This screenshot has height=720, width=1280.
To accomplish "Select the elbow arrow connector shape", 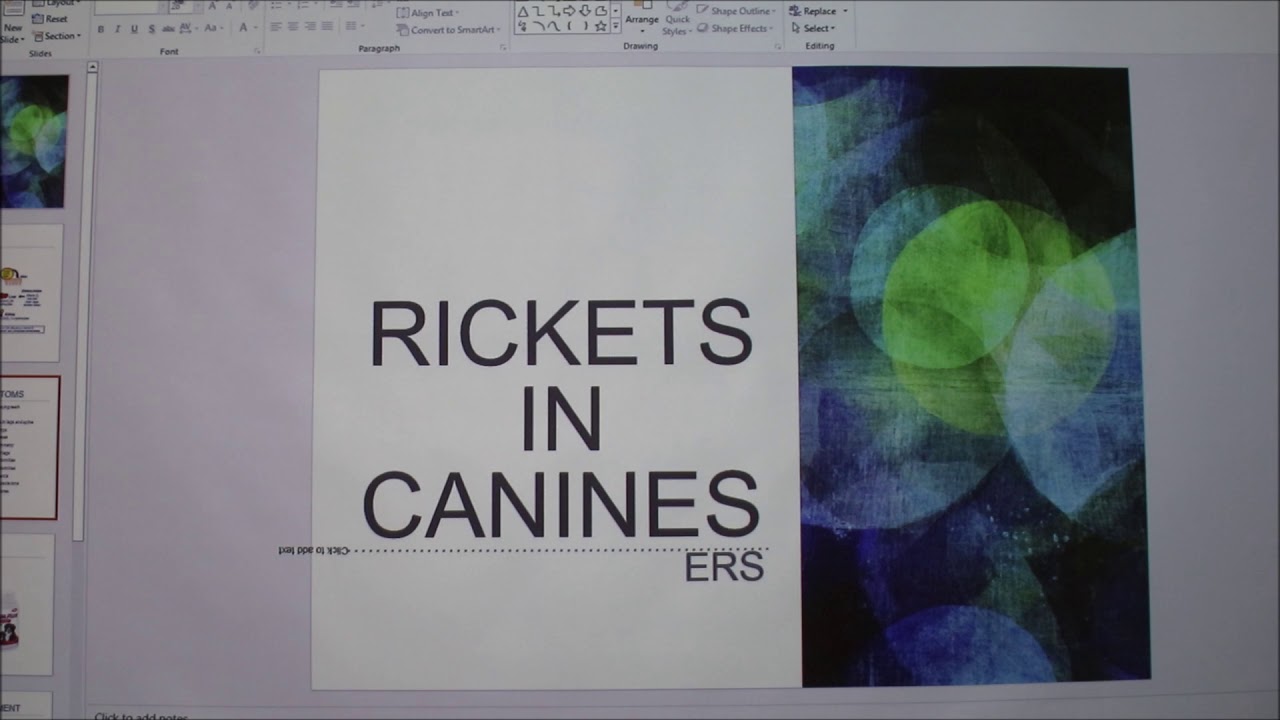I will coord(554,11).
